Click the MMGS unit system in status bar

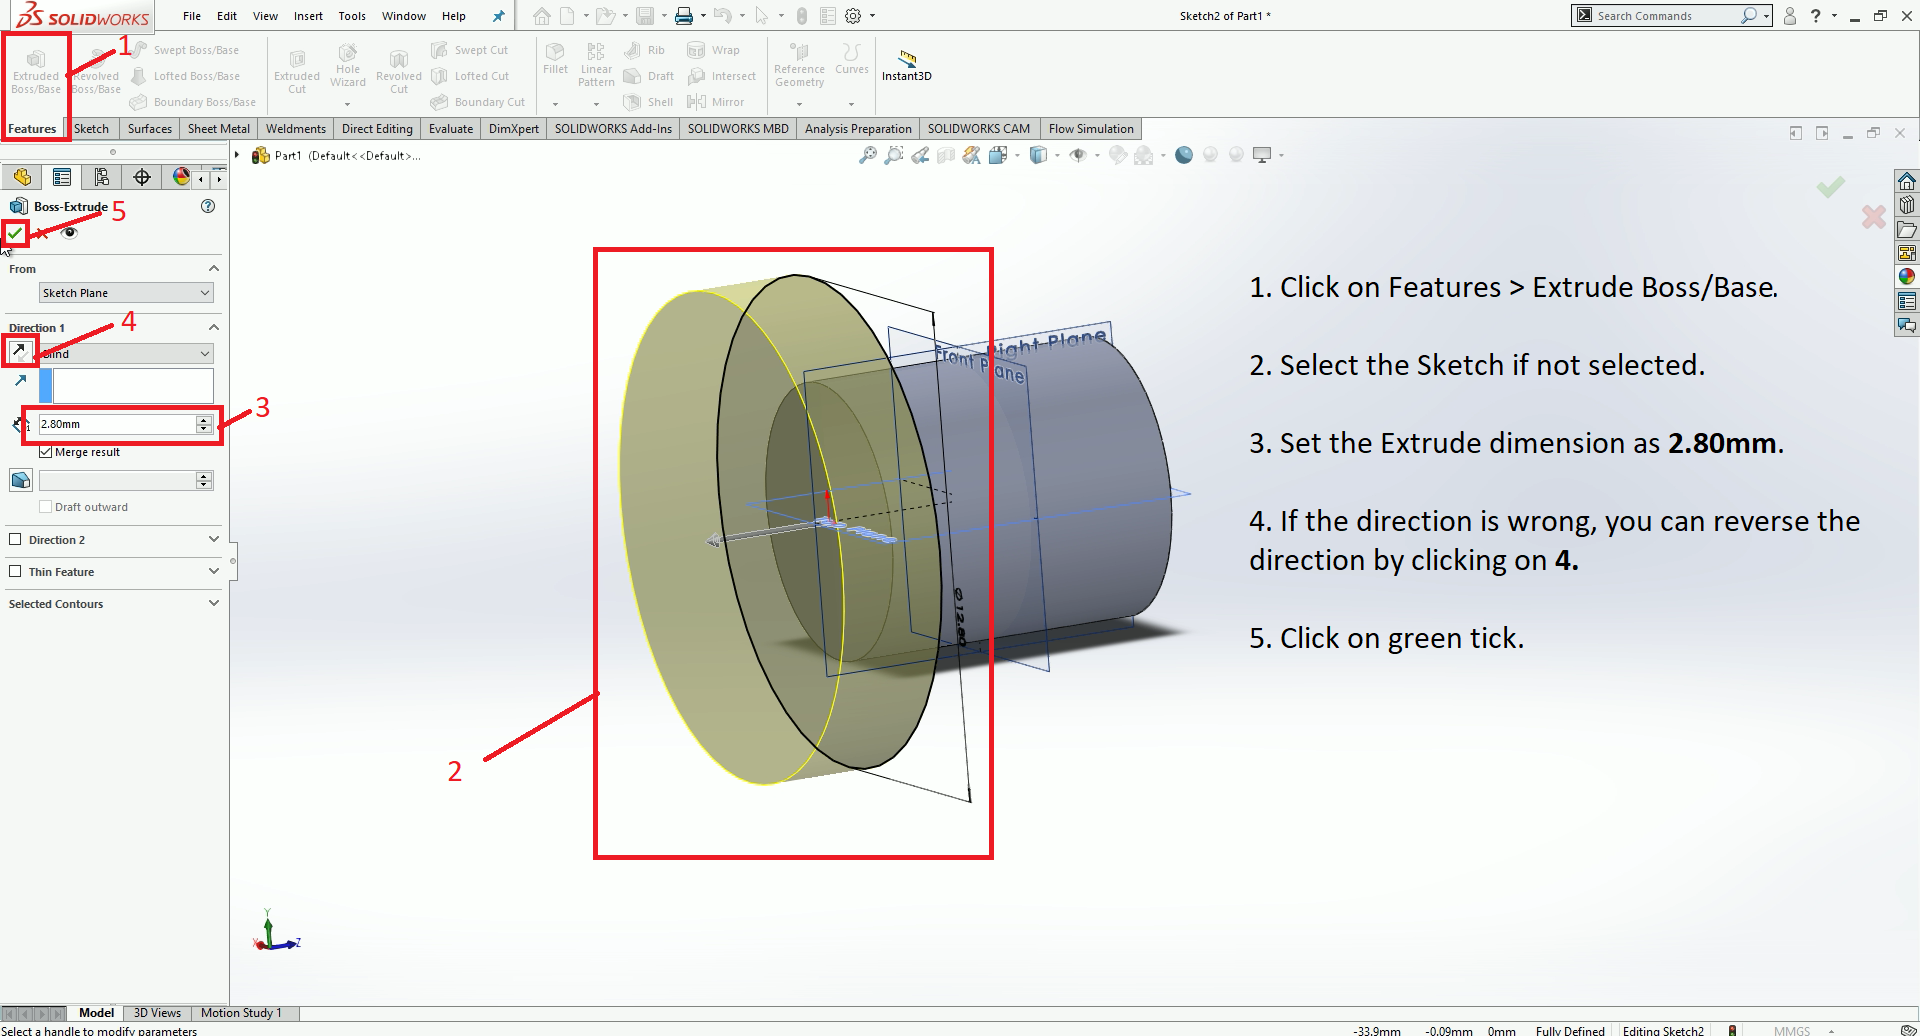tap(1792, 1030)
